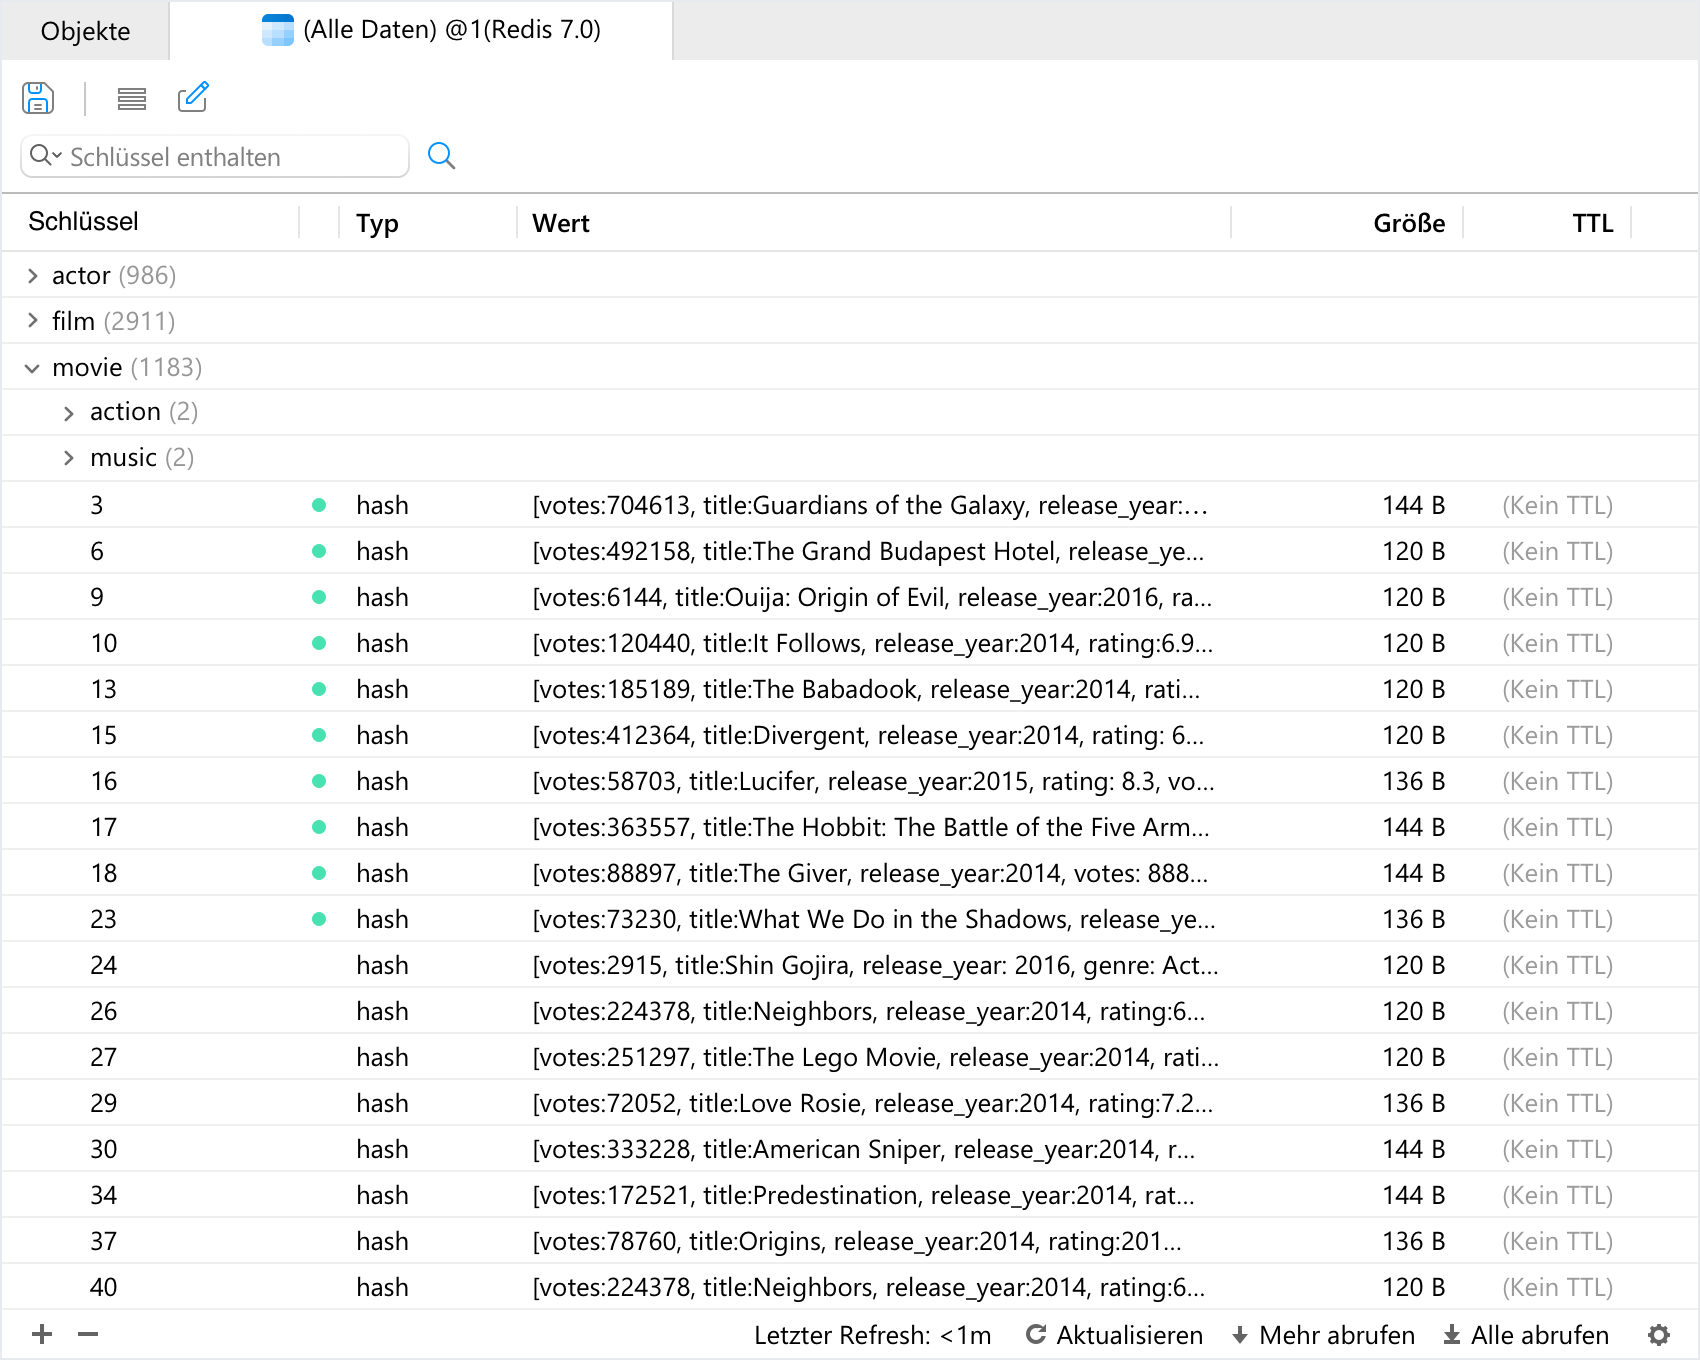Sort by the Schlüssel column header
The height and width of the screenshot is (1360, 1700).
point(84,222)
